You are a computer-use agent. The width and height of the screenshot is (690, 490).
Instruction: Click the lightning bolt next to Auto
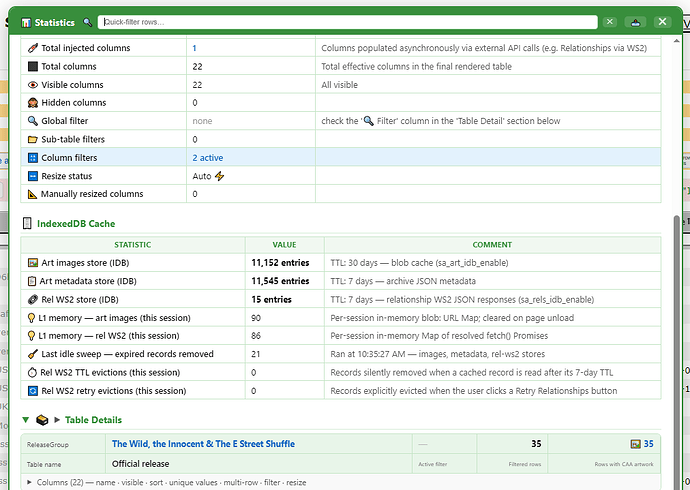point(219,176)
